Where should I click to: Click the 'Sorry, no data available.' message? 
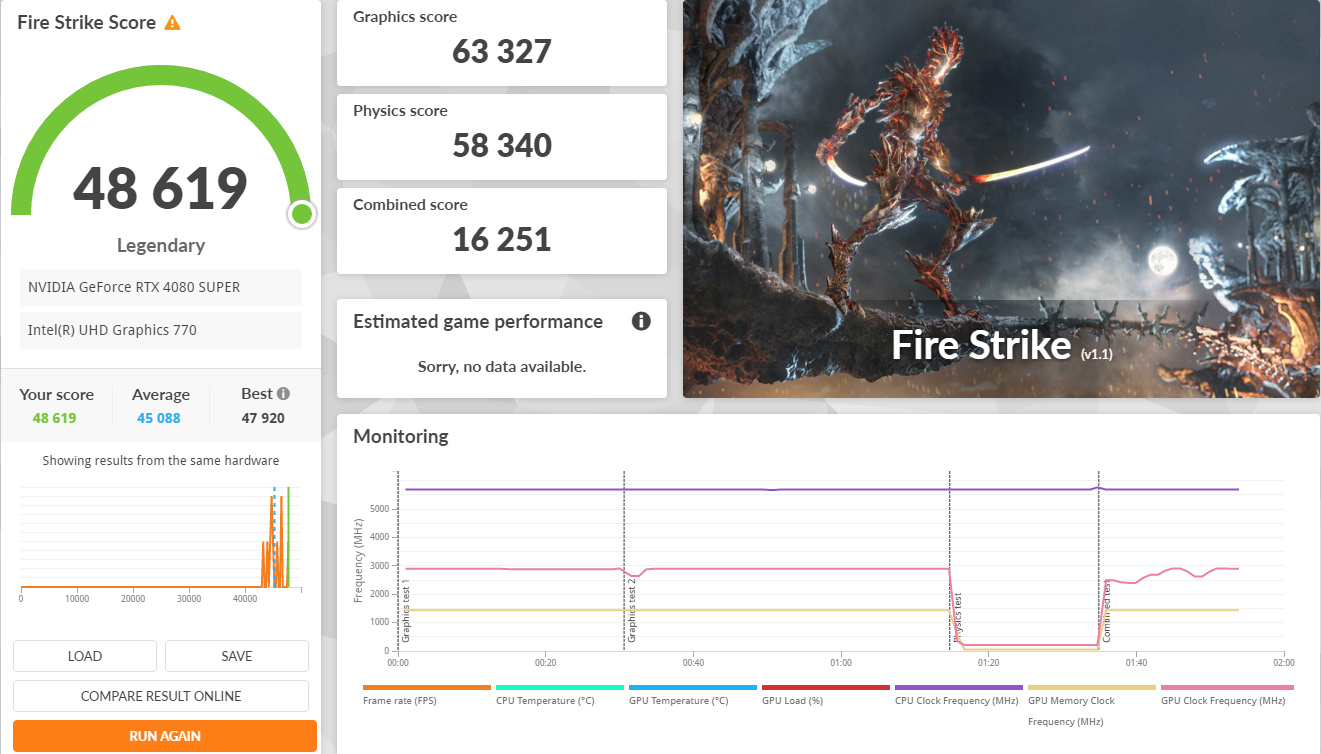click(x=502, y=366)
